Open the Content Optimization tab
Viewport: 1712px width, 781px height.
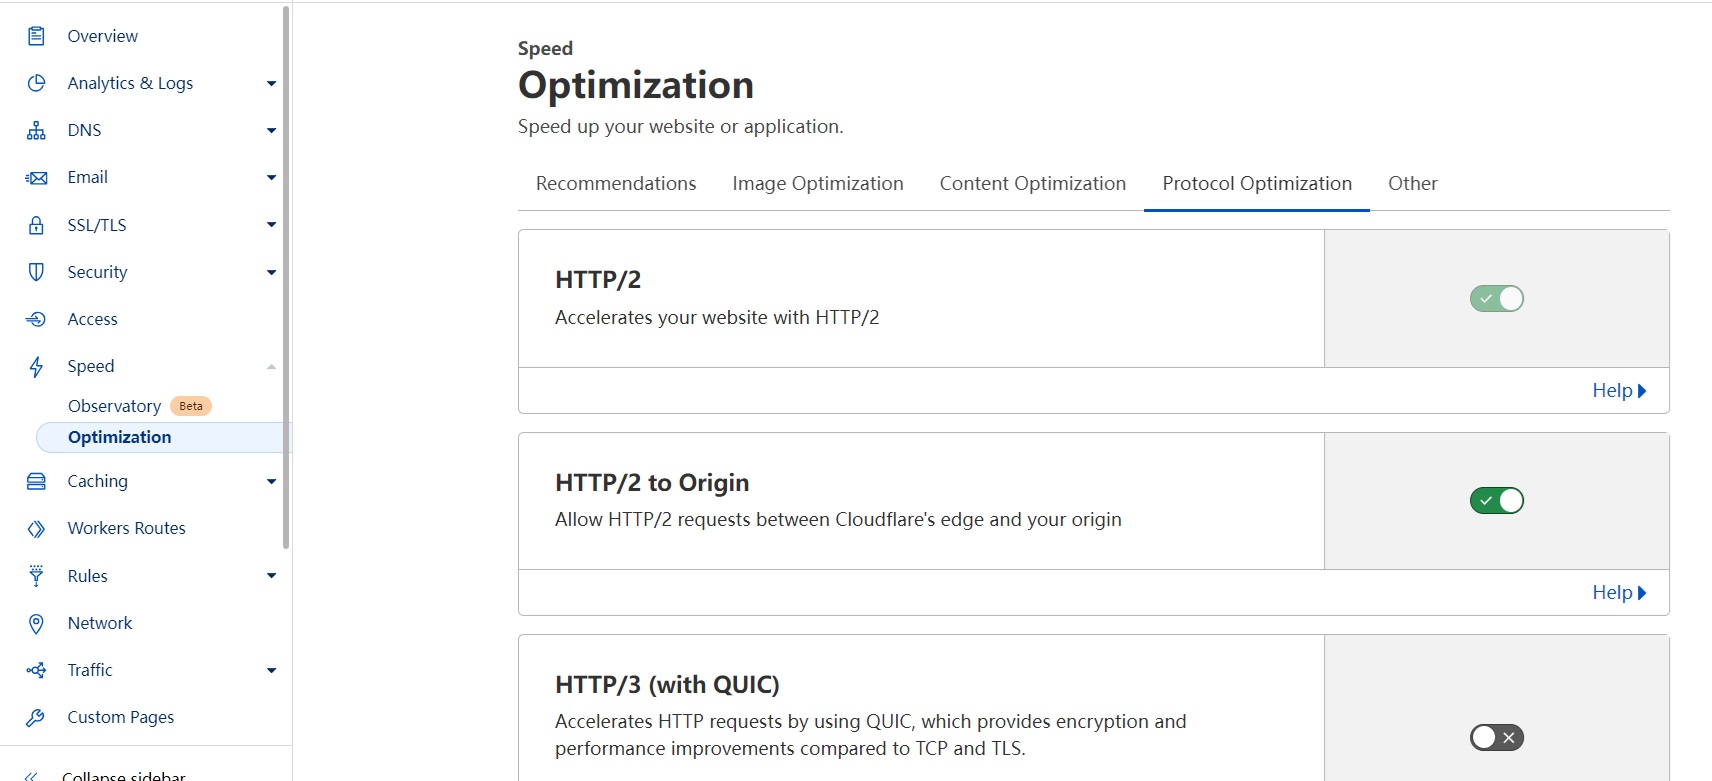coord(1032,183)
